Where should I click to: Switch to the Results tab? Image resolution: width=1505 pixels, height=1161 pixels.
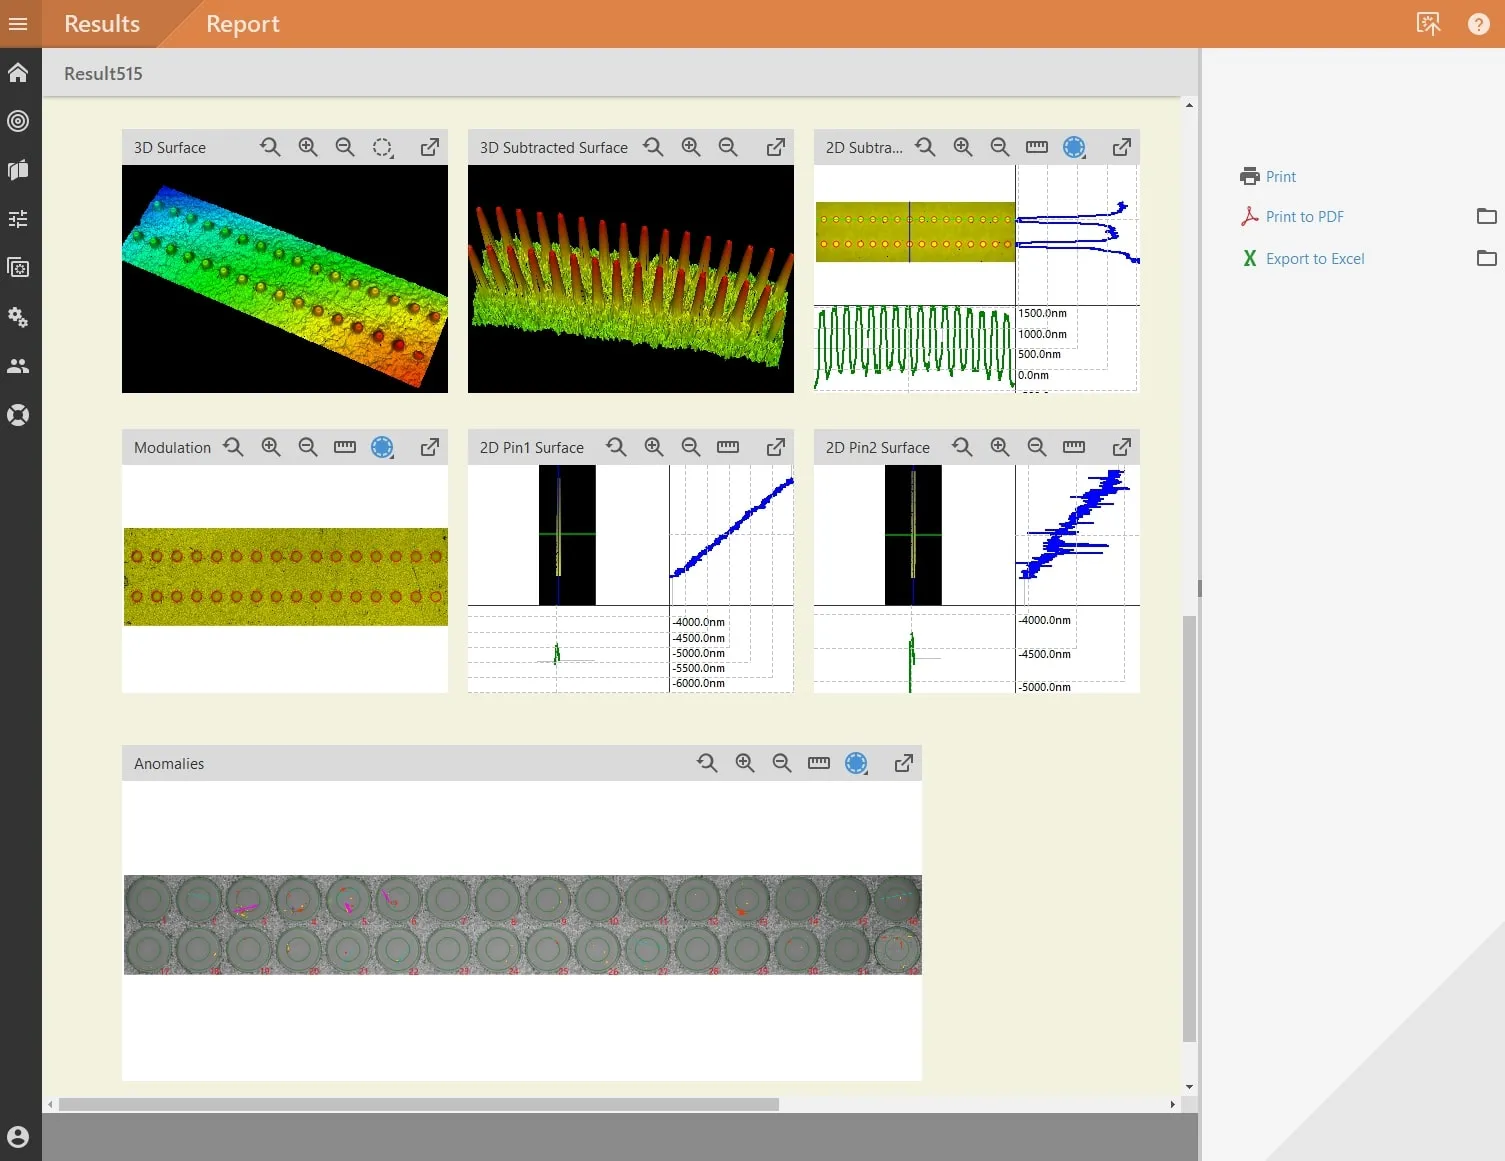point(102,24)
